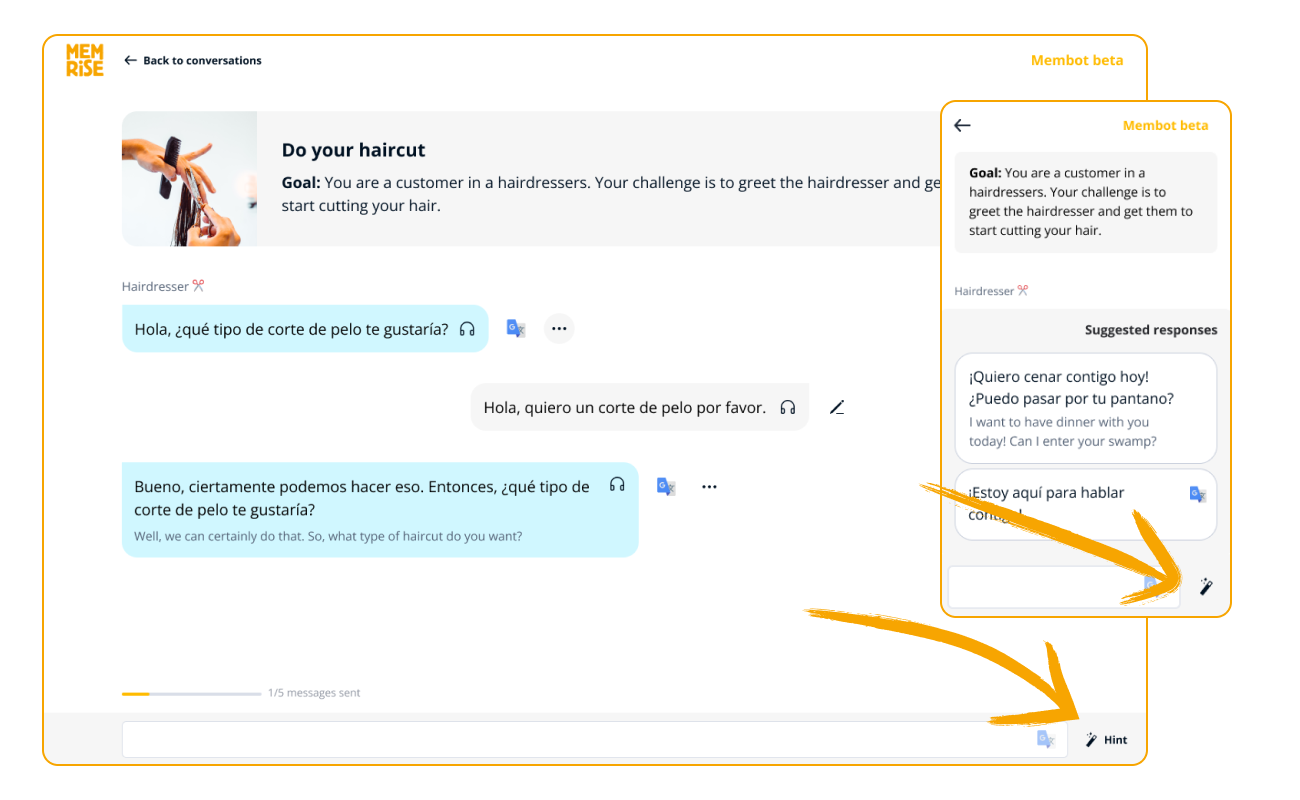Select the '¡Estoy aquí para hablar' suggestion
This screenshot has width=1300, height=800.
1060,503
